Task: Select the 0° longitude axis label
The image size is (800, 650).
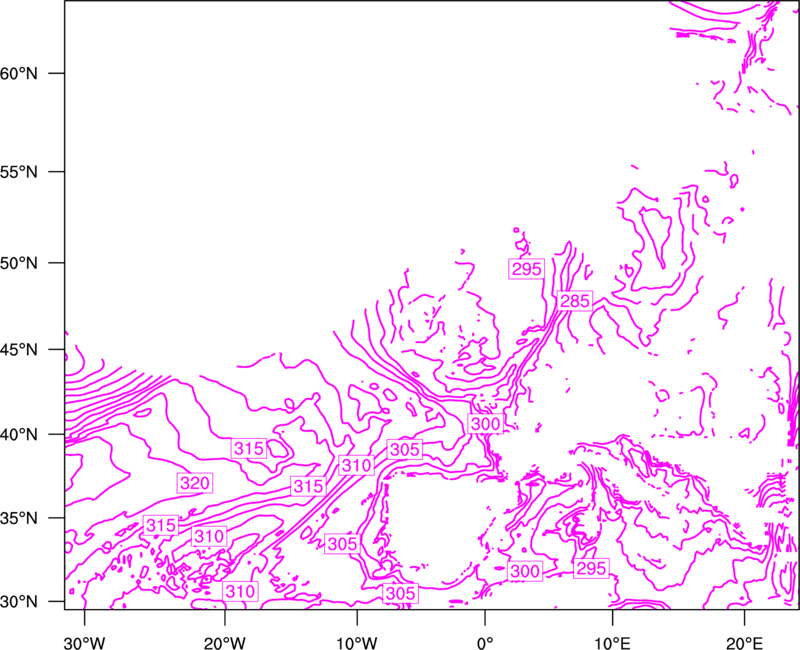Action: click(x=485, y=643)
